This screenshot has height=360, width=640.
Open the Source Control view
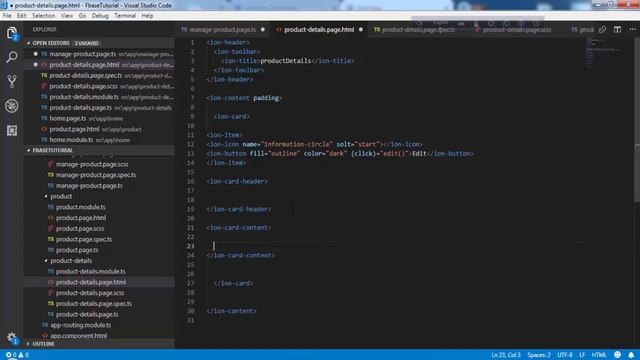(x=12, y=81)
